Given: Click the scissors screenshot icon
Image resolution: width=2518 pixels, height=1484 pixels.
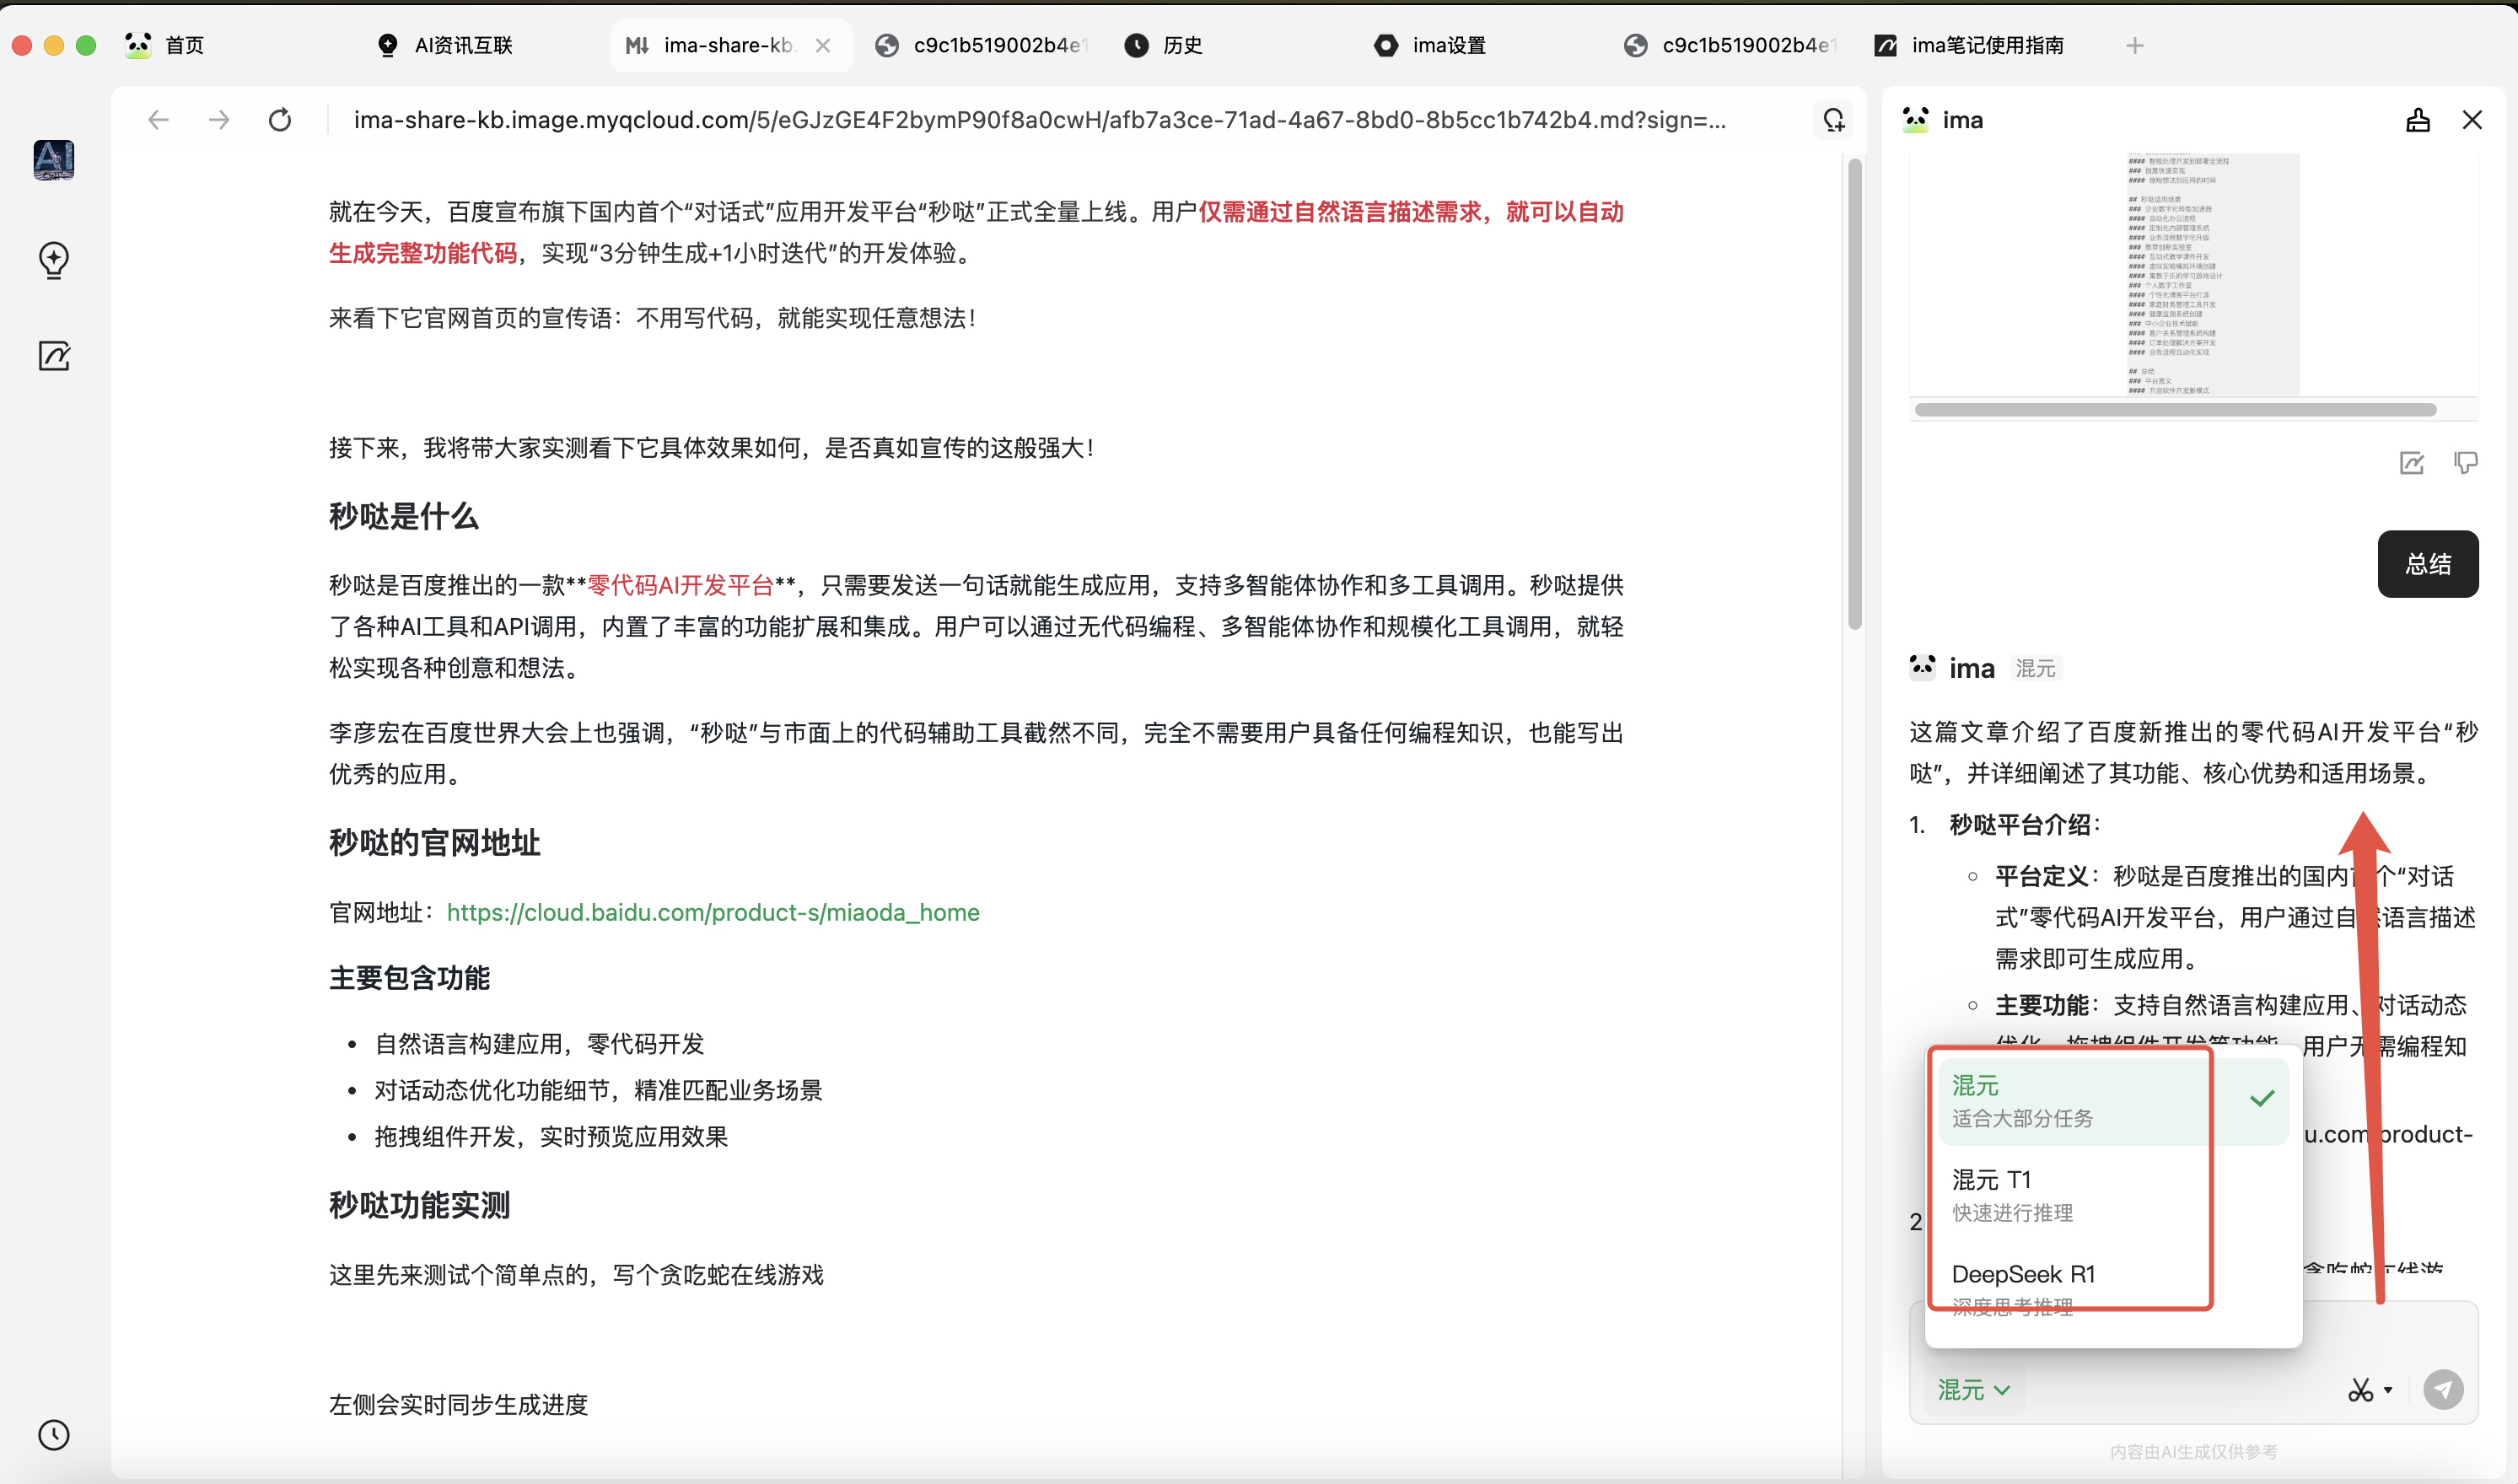Looking at the screenshot, I should pos(2360,1390).
